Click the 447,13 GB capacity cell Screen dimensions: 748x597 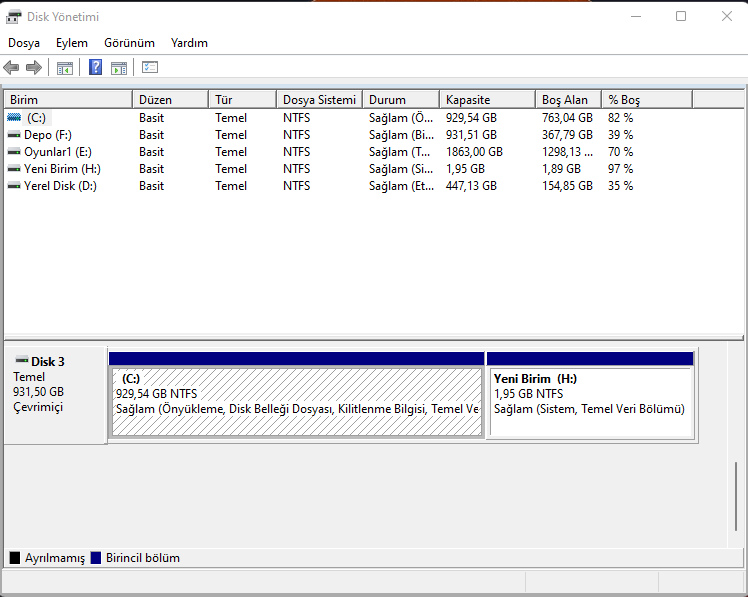pos(471,186)
